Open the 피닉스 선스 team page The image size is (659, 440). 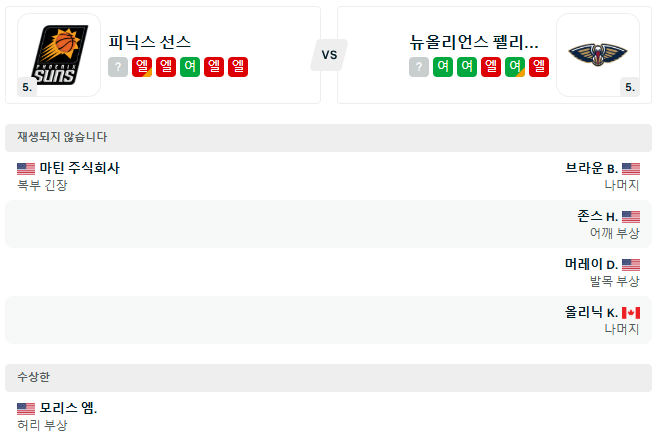coord(150,42)
